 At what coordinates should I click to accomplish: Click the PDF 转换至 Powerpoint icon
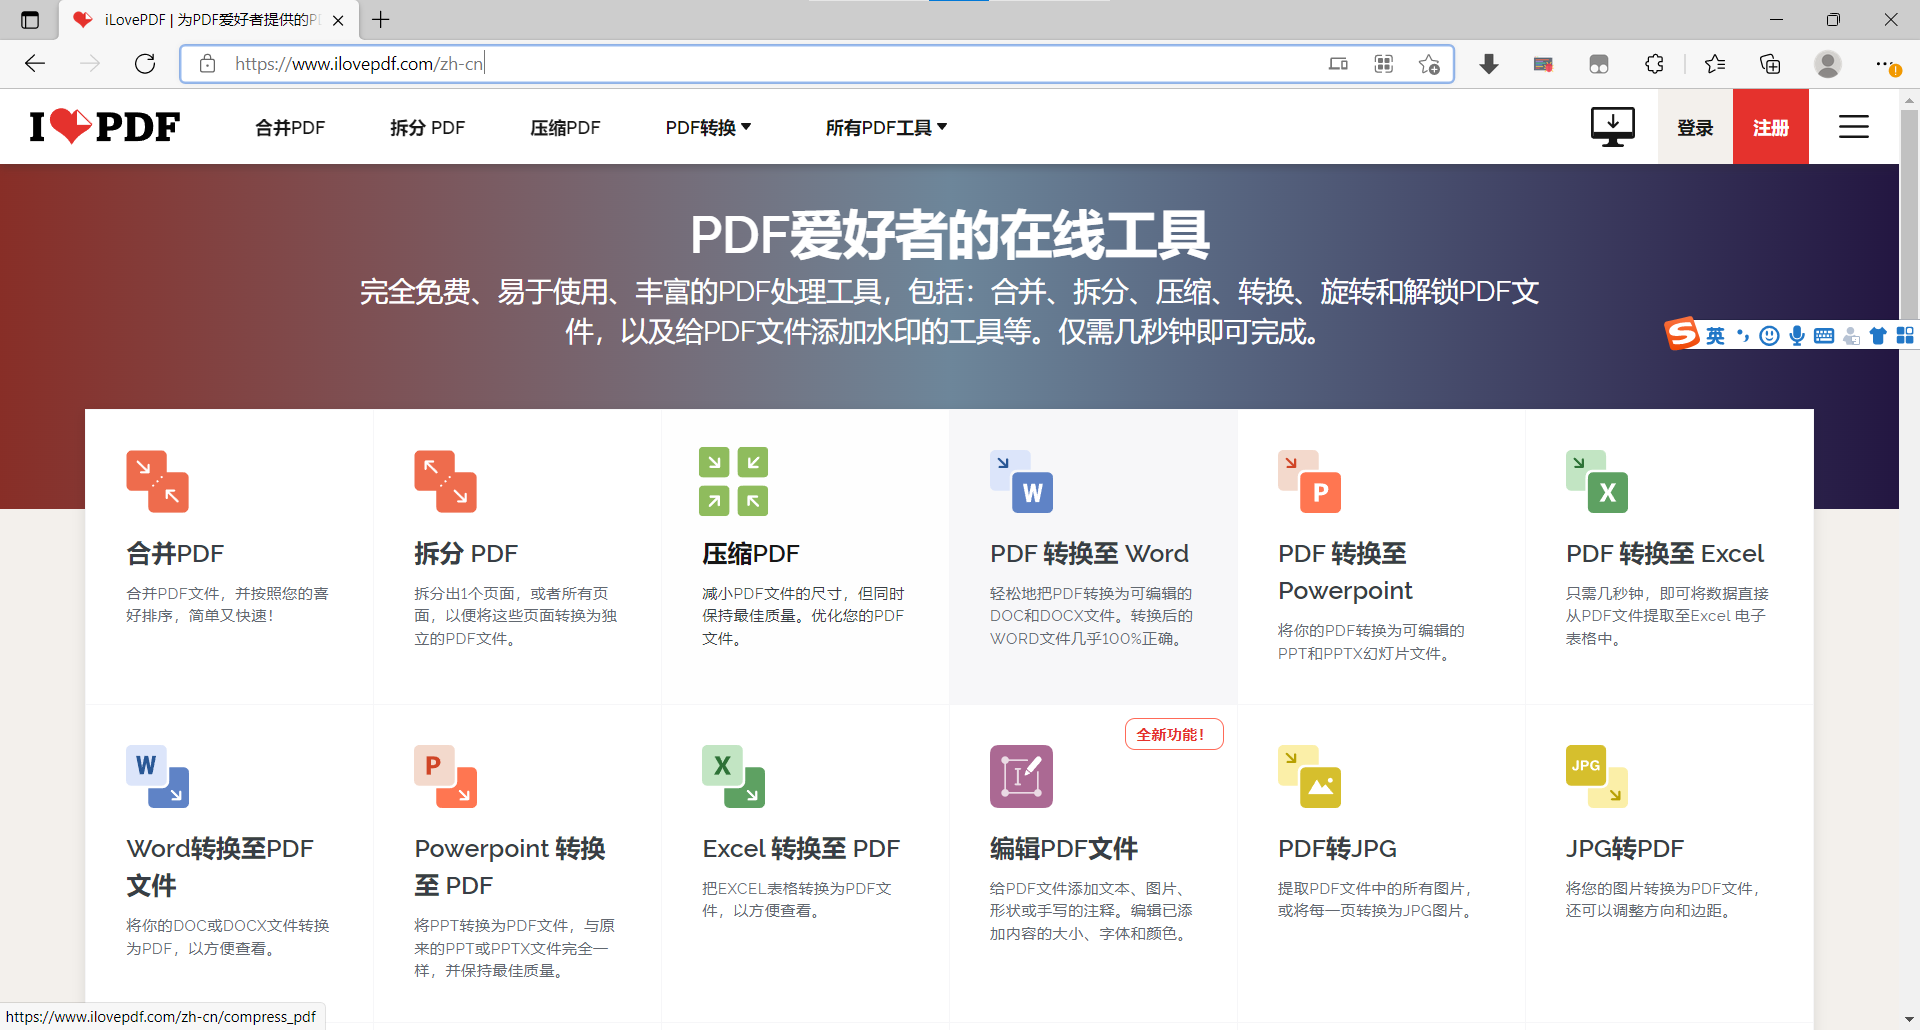click(1309, 481)
